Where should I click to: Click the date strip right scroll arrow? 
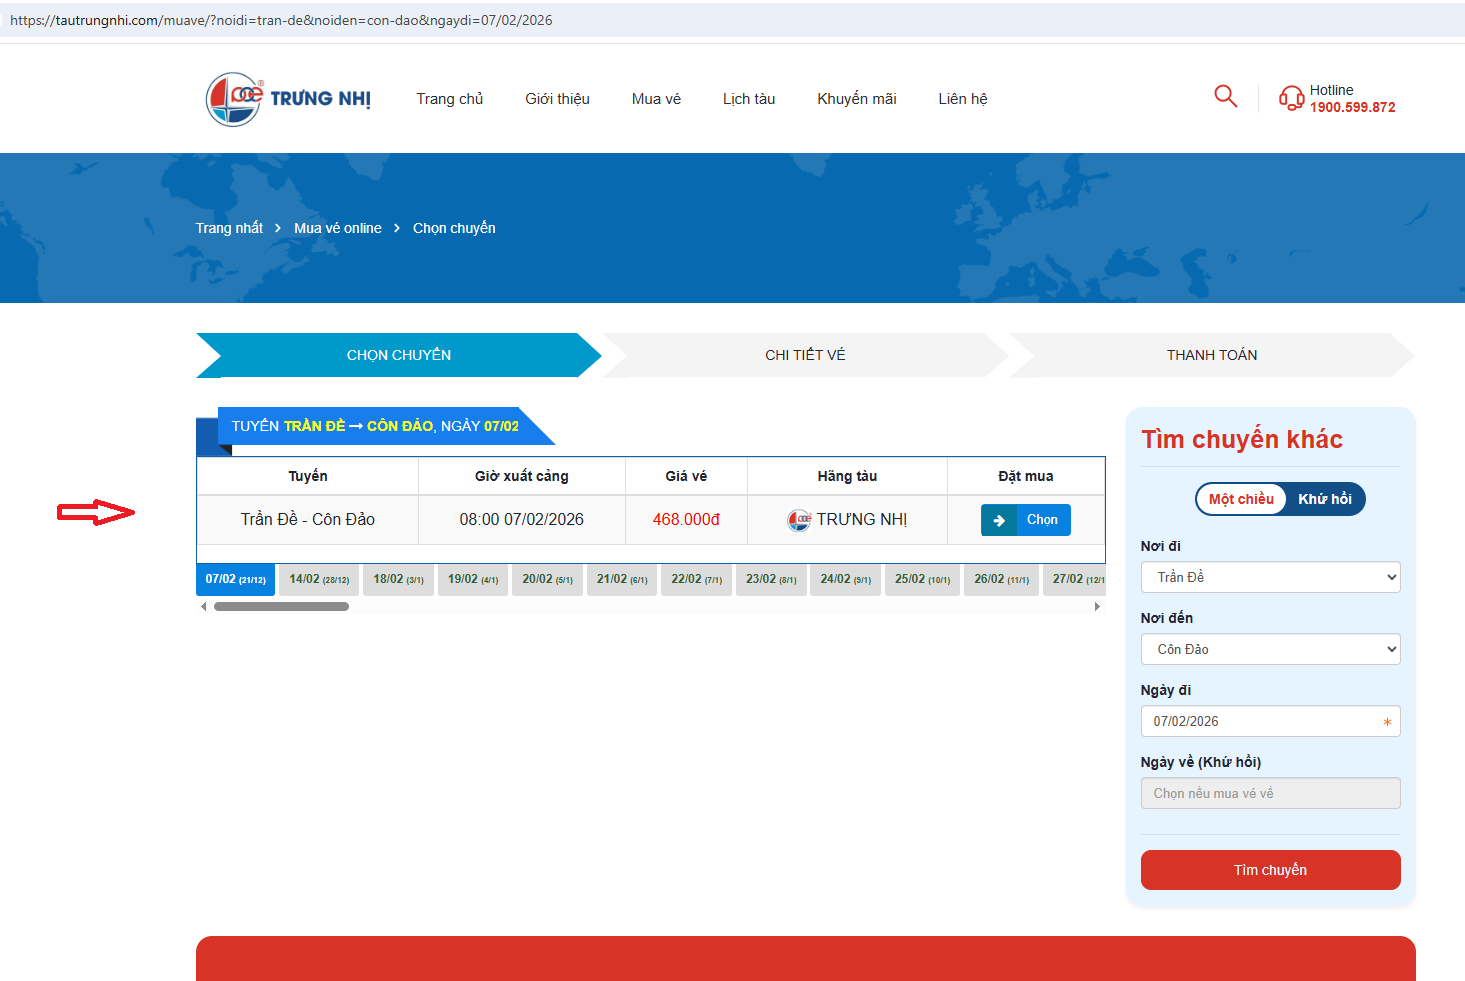[1097, 606]
